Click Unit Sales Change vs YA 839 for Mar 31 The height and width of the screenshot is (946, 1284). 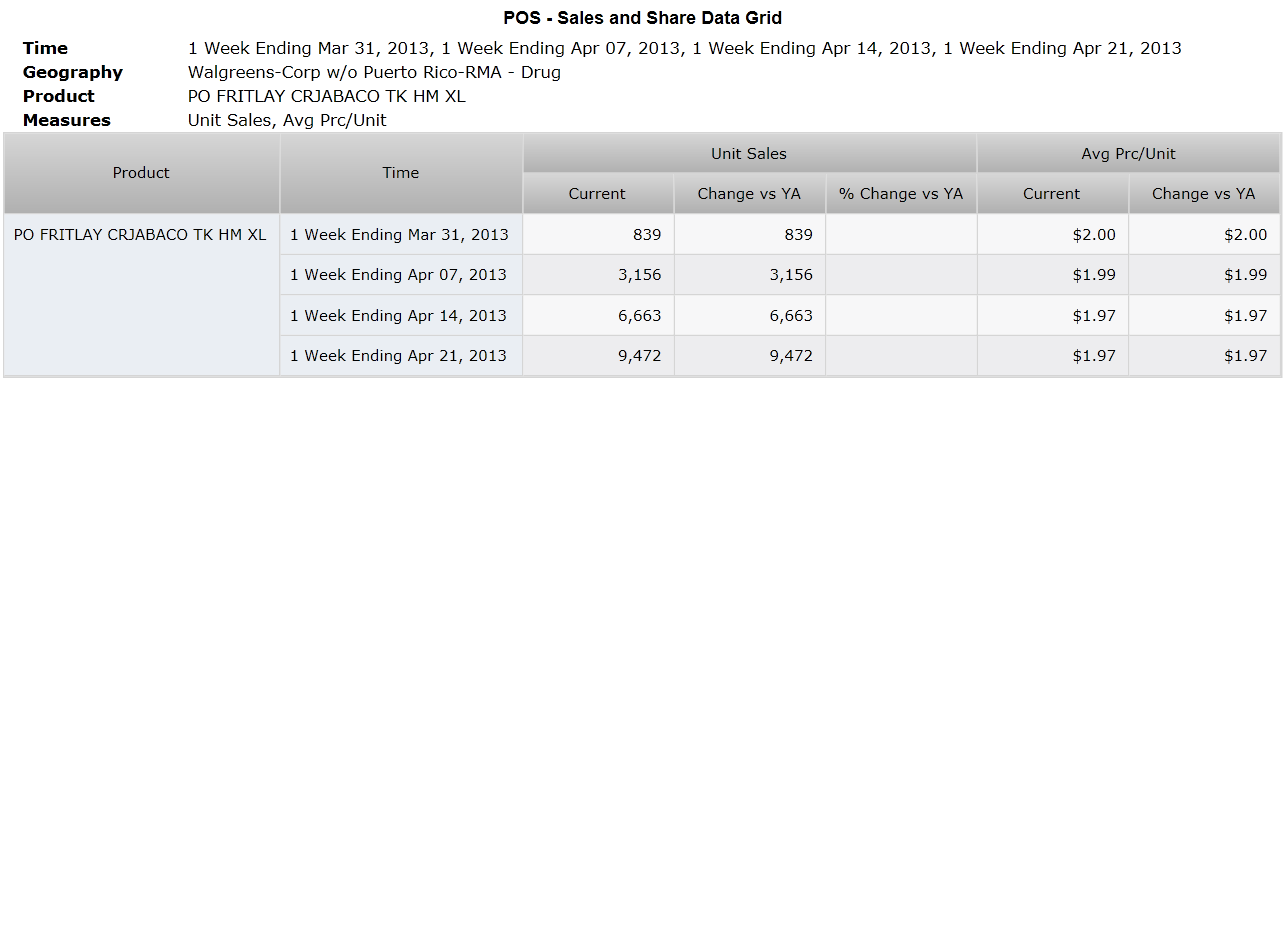750,234
